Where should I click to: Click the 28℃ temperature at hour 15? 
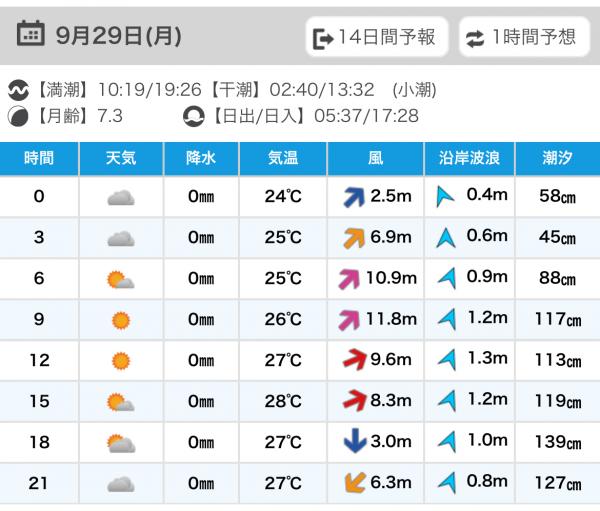click(x=283, y=402)
